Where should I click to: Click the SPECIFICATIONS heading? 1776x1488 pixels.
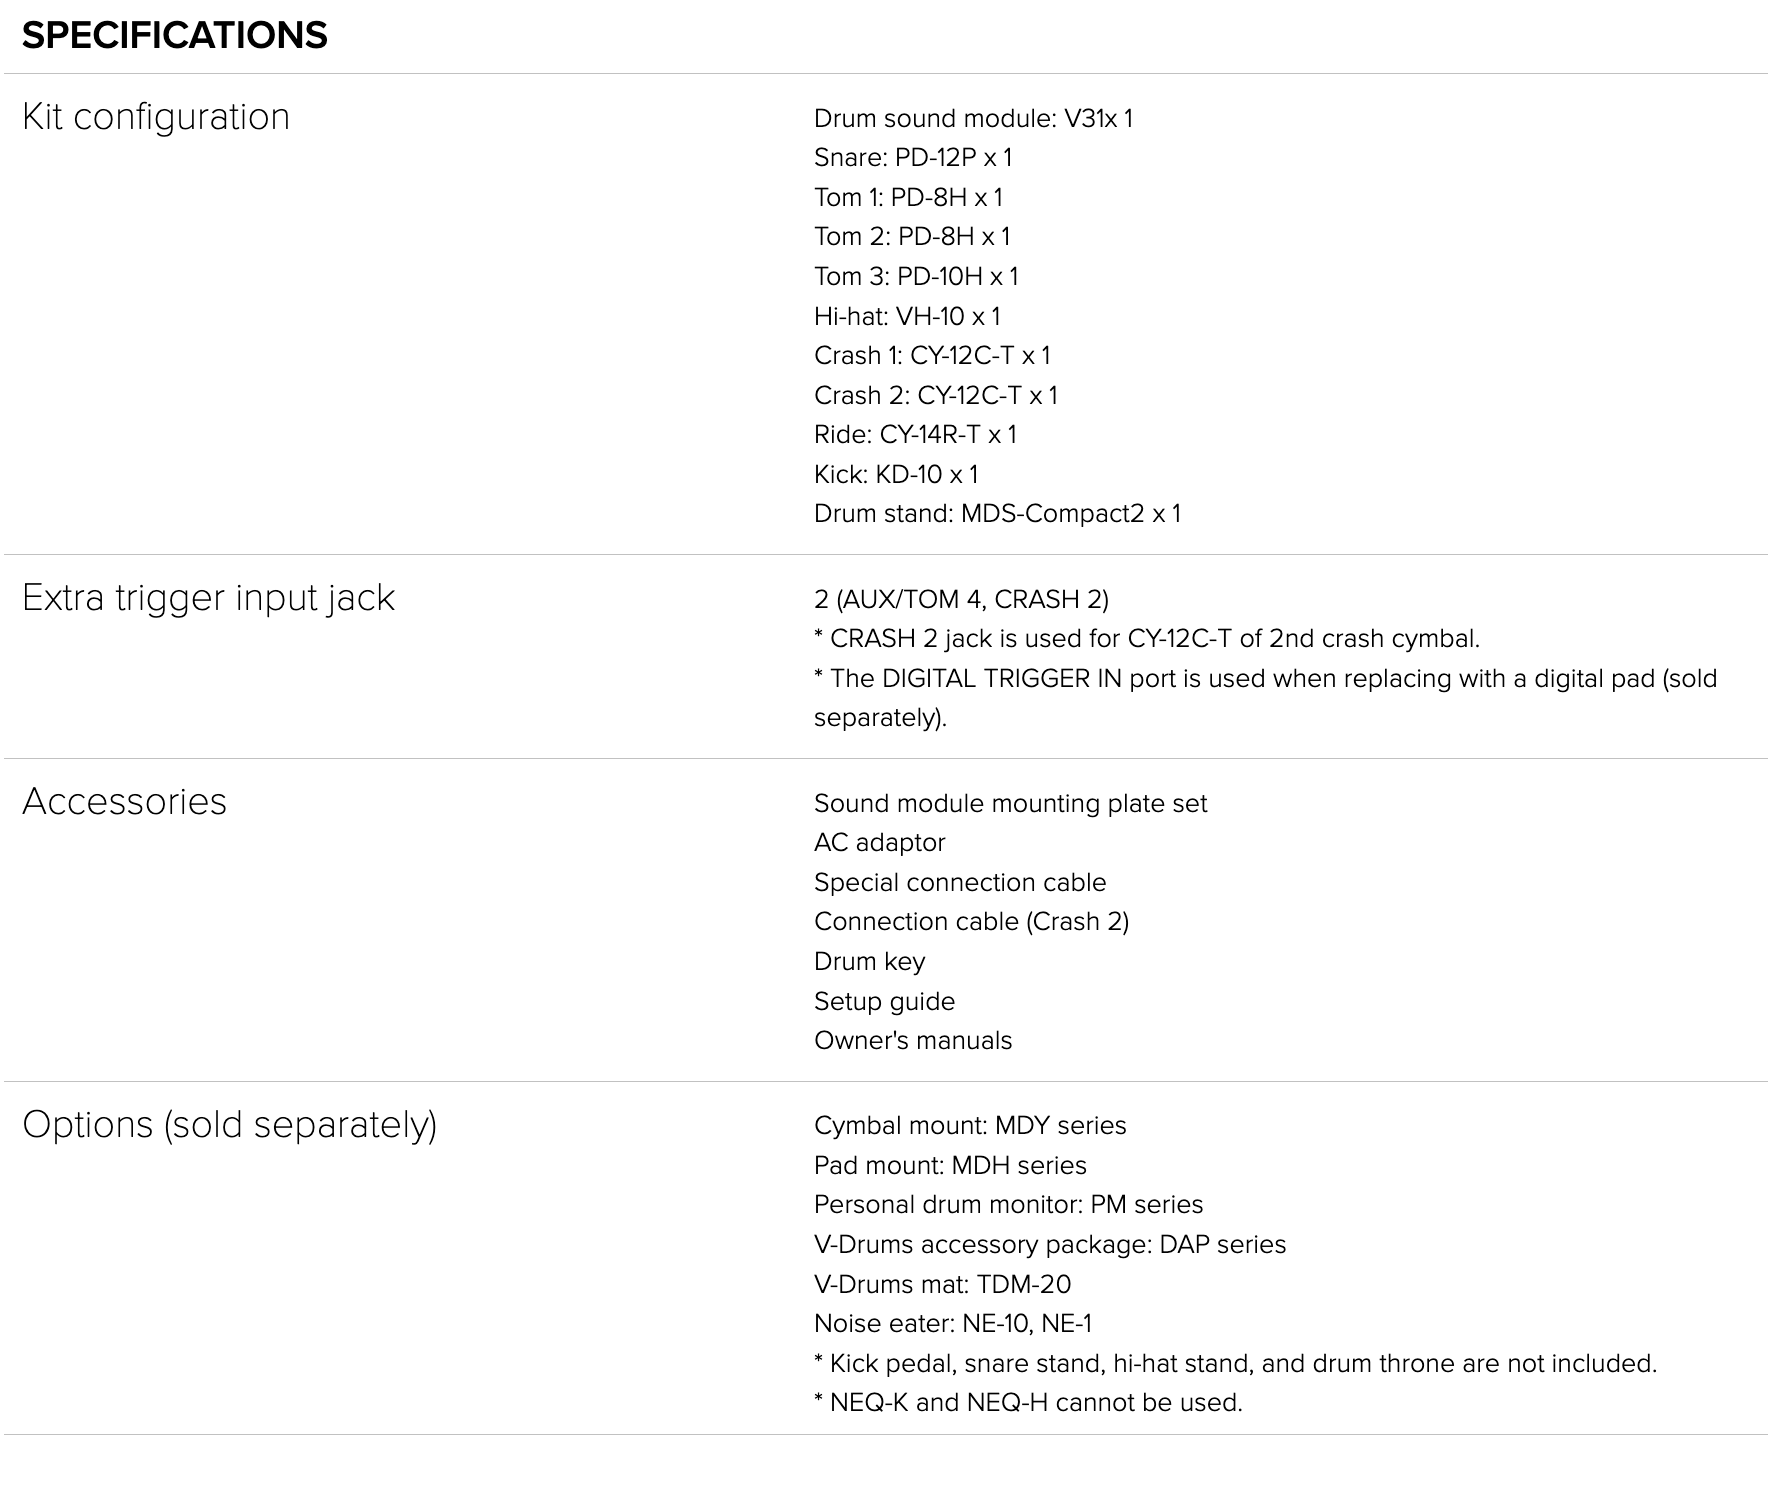[175, 36]
